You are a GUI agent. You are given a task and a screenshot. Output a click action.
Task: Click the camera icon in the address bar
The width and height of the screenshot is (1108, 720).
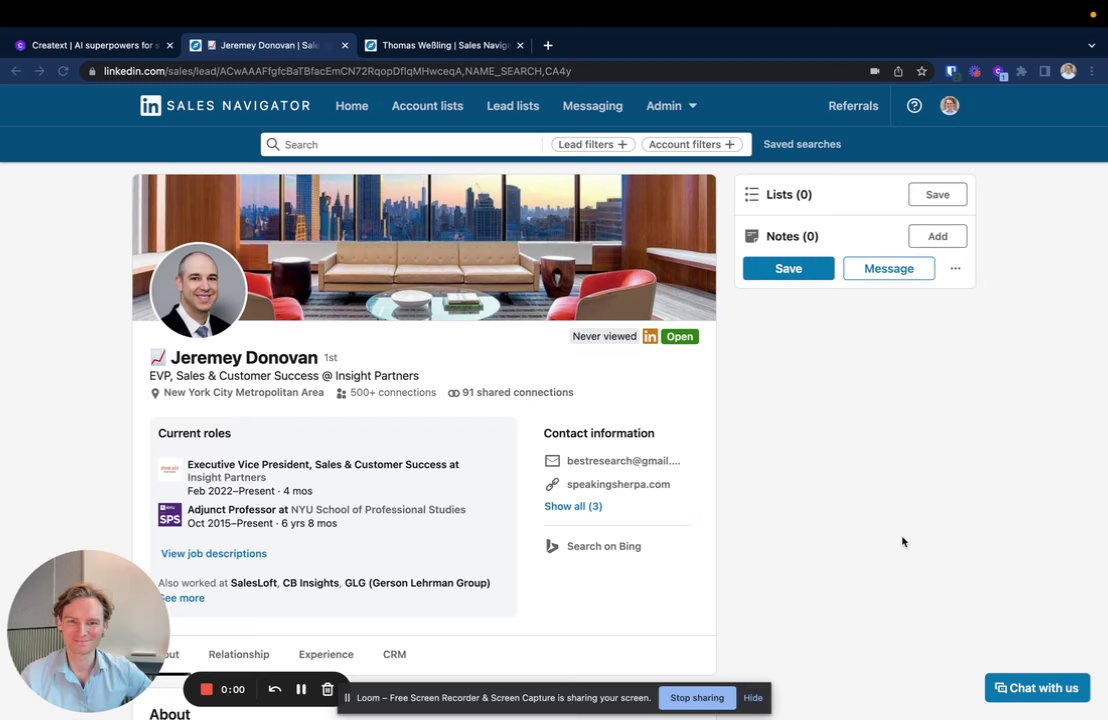(x=875, y=71)
